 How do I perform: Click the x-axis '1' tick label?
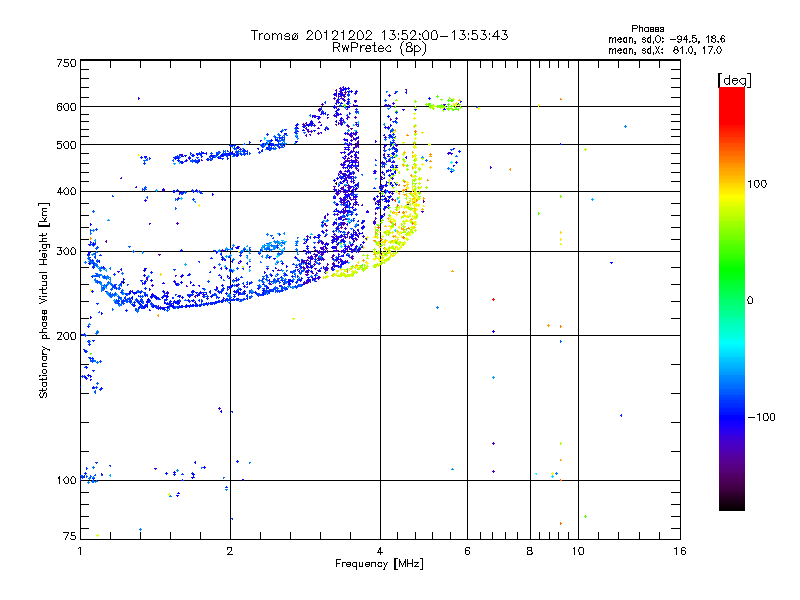click(81, 551)
